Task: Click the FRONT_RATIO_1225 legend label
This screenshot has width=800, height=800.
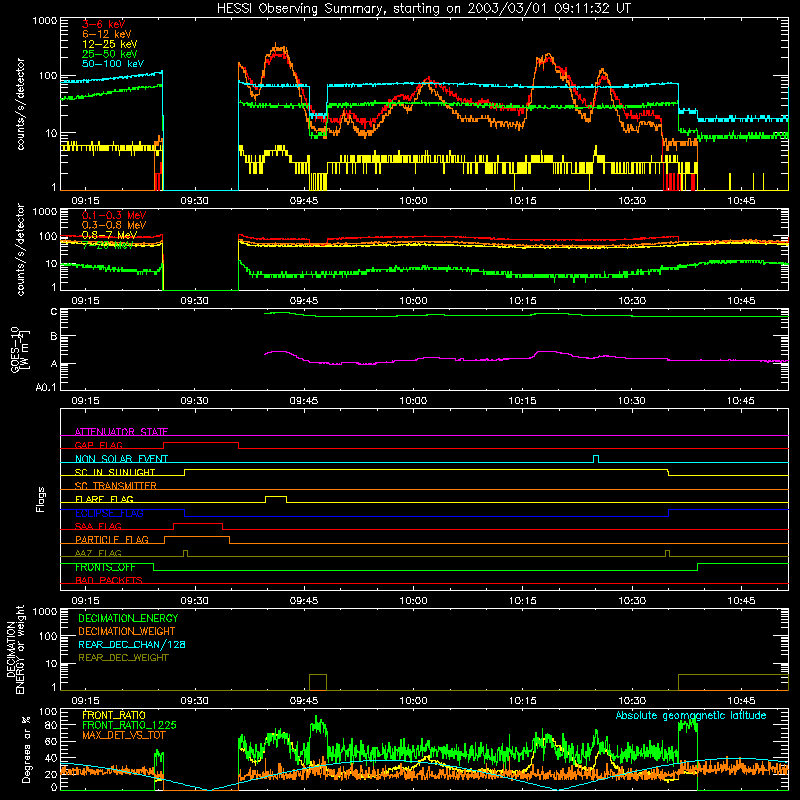Action: [x=130, y=726]
